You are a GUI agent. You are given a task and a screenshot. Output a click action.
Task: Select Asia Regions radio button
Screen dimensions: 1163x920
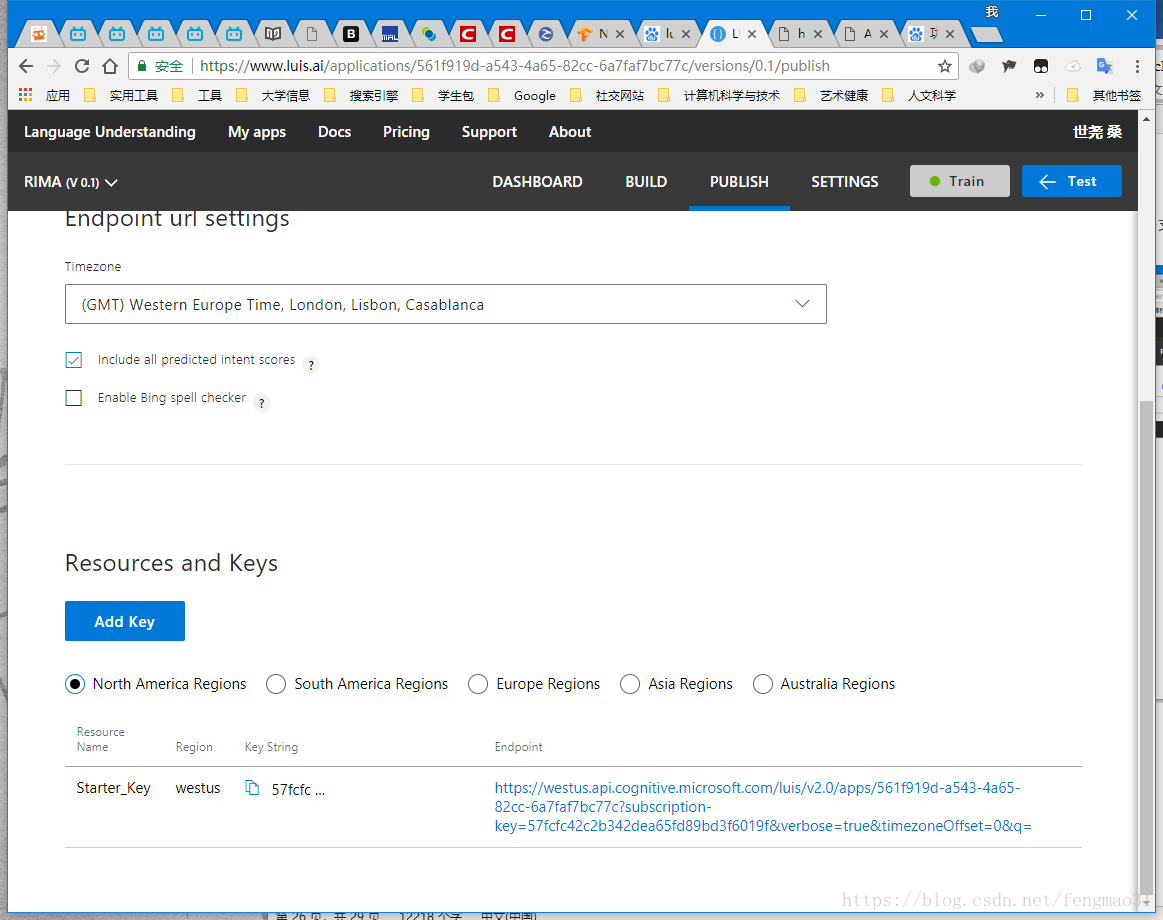click(x=630, y=684)
